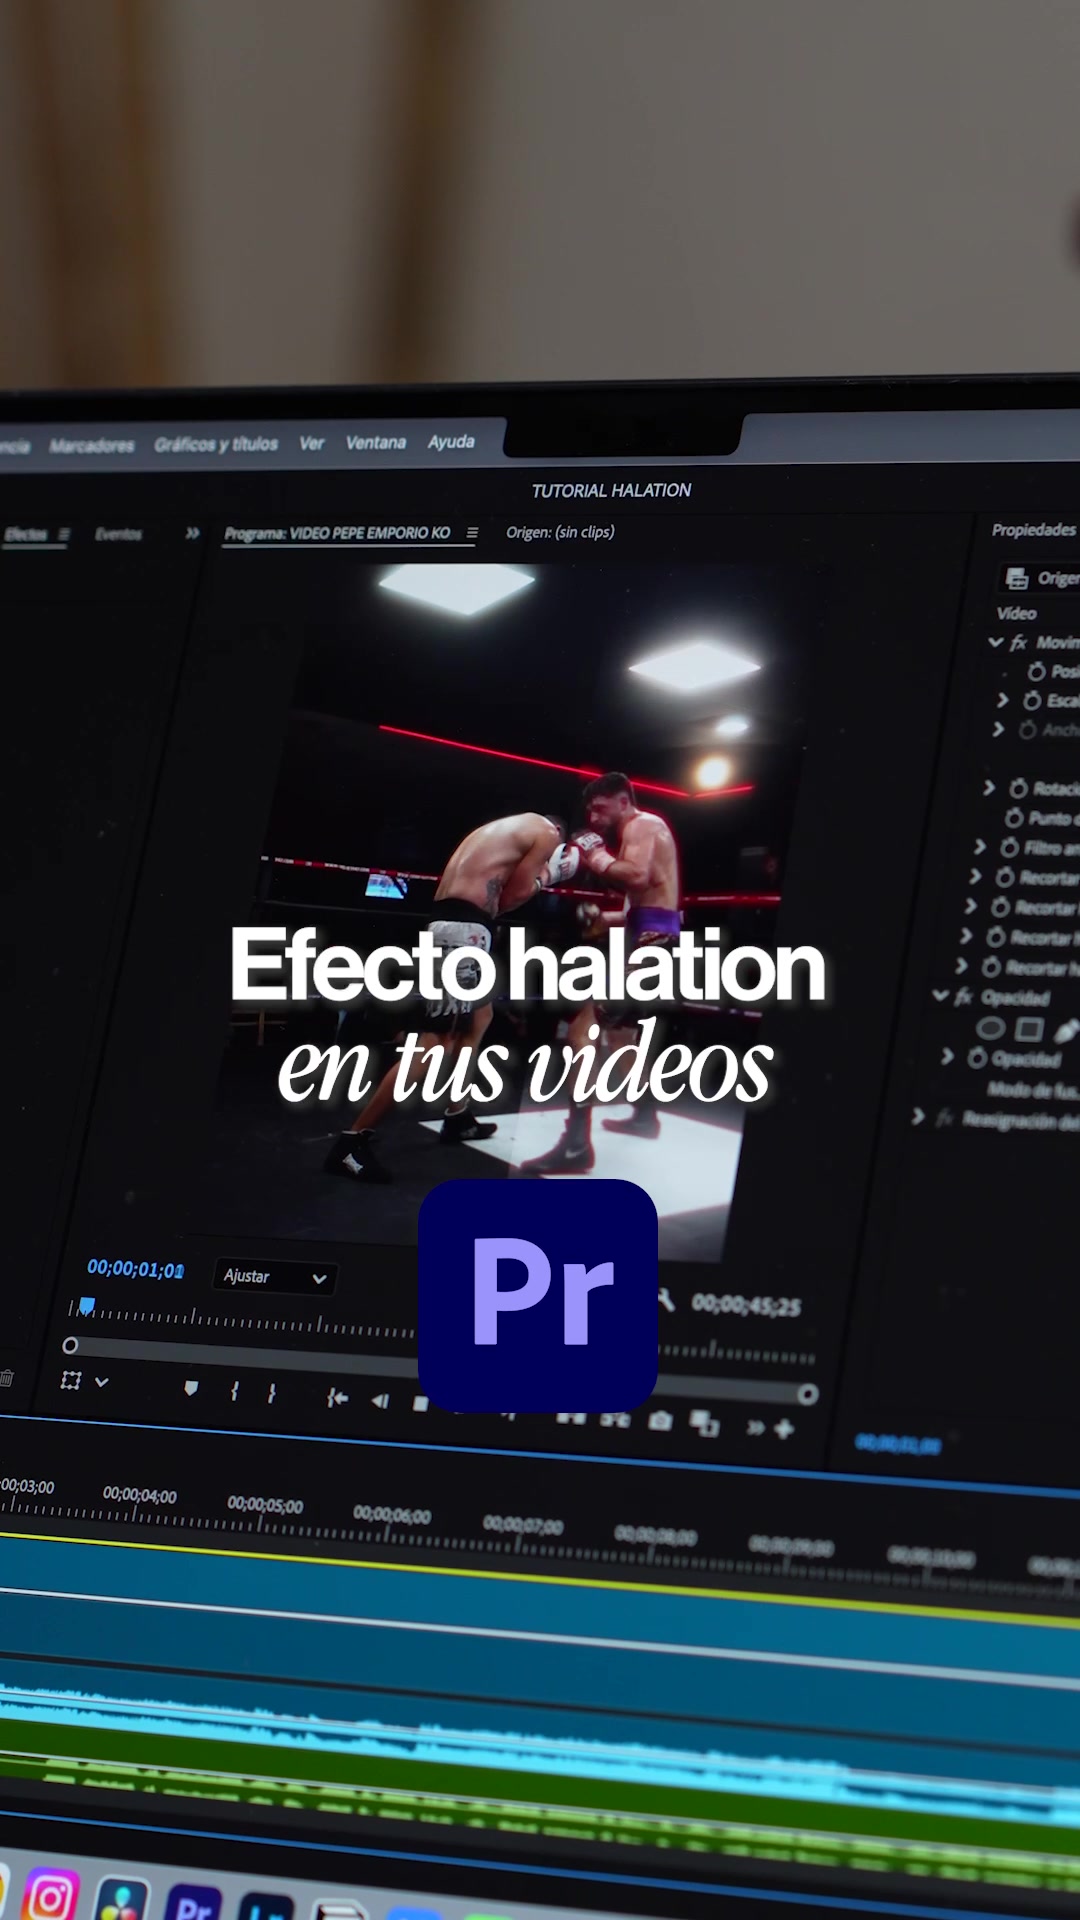1080x1920 pixels.
Task: Open DaVinci Resolve from the macOS Dock
Action: tap(121, 1898)
